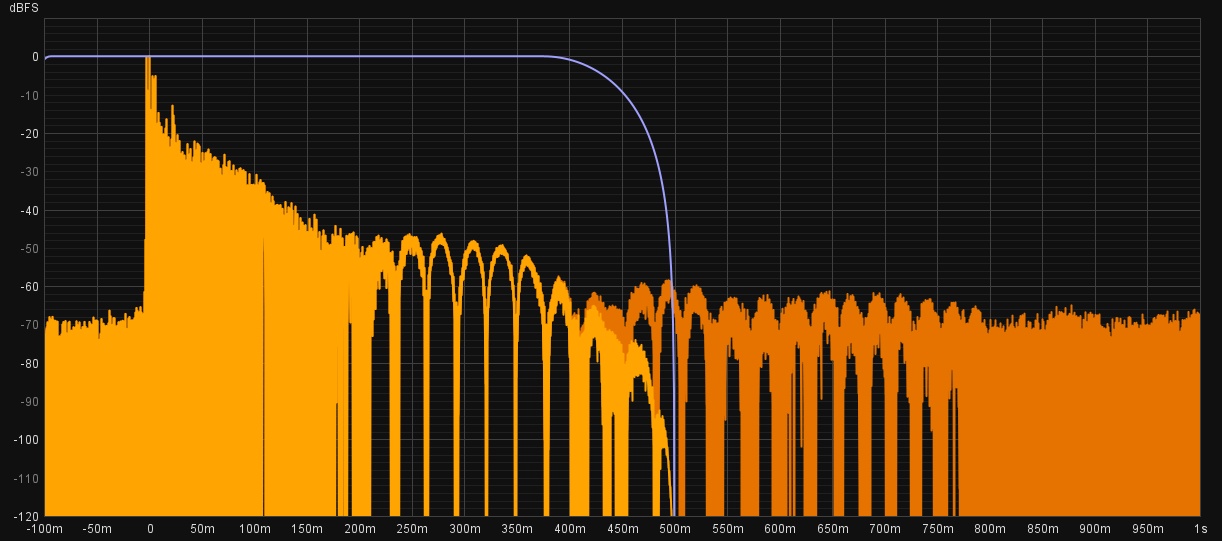The width and height of the screenshot is (1222, 541).
Task: Click the -100m time axis label
Action: point(45,529)
